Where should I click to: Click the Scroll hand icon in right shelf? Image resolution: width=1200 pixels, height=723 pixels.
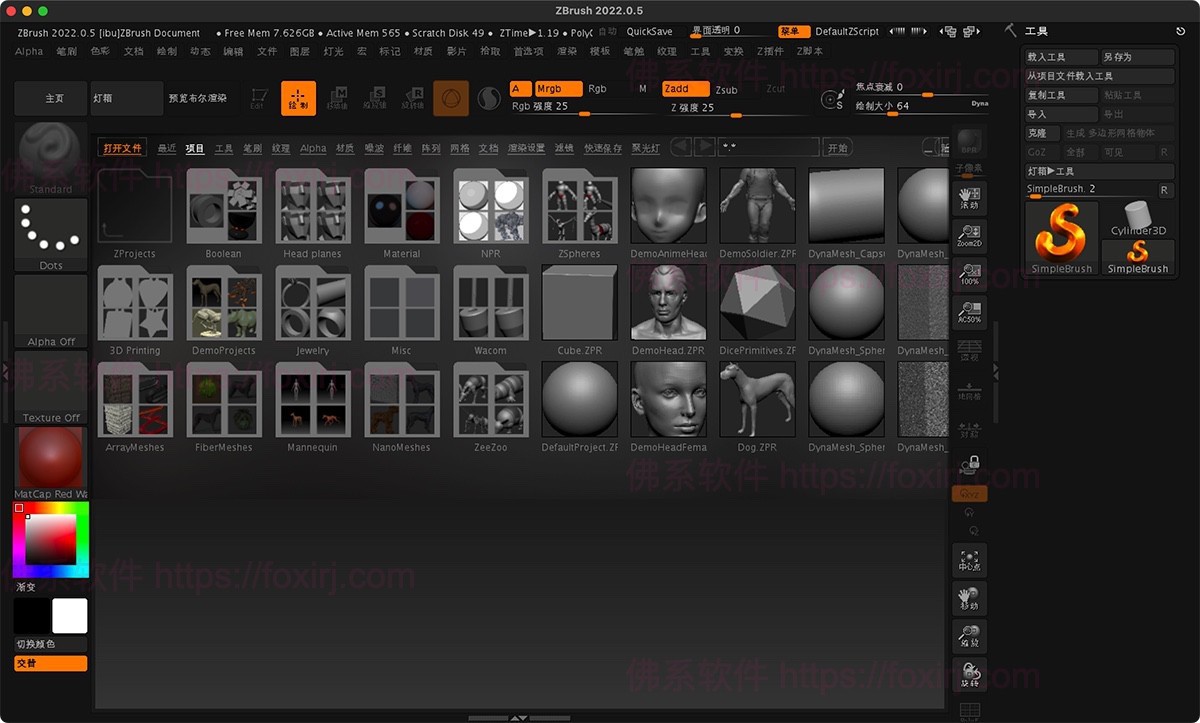pos(969,197)
